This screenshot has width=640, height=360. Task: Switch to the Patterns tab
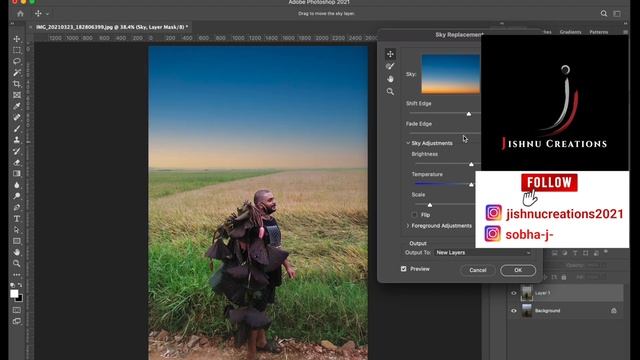(599, 32)
